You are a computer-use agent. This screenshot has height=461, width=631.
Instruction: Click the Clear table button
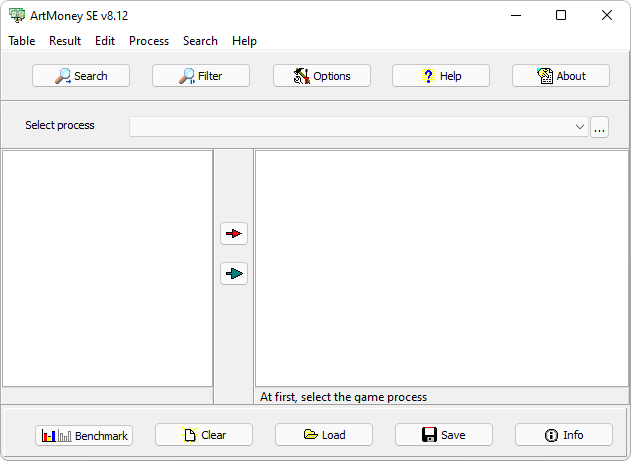[204, 434]
